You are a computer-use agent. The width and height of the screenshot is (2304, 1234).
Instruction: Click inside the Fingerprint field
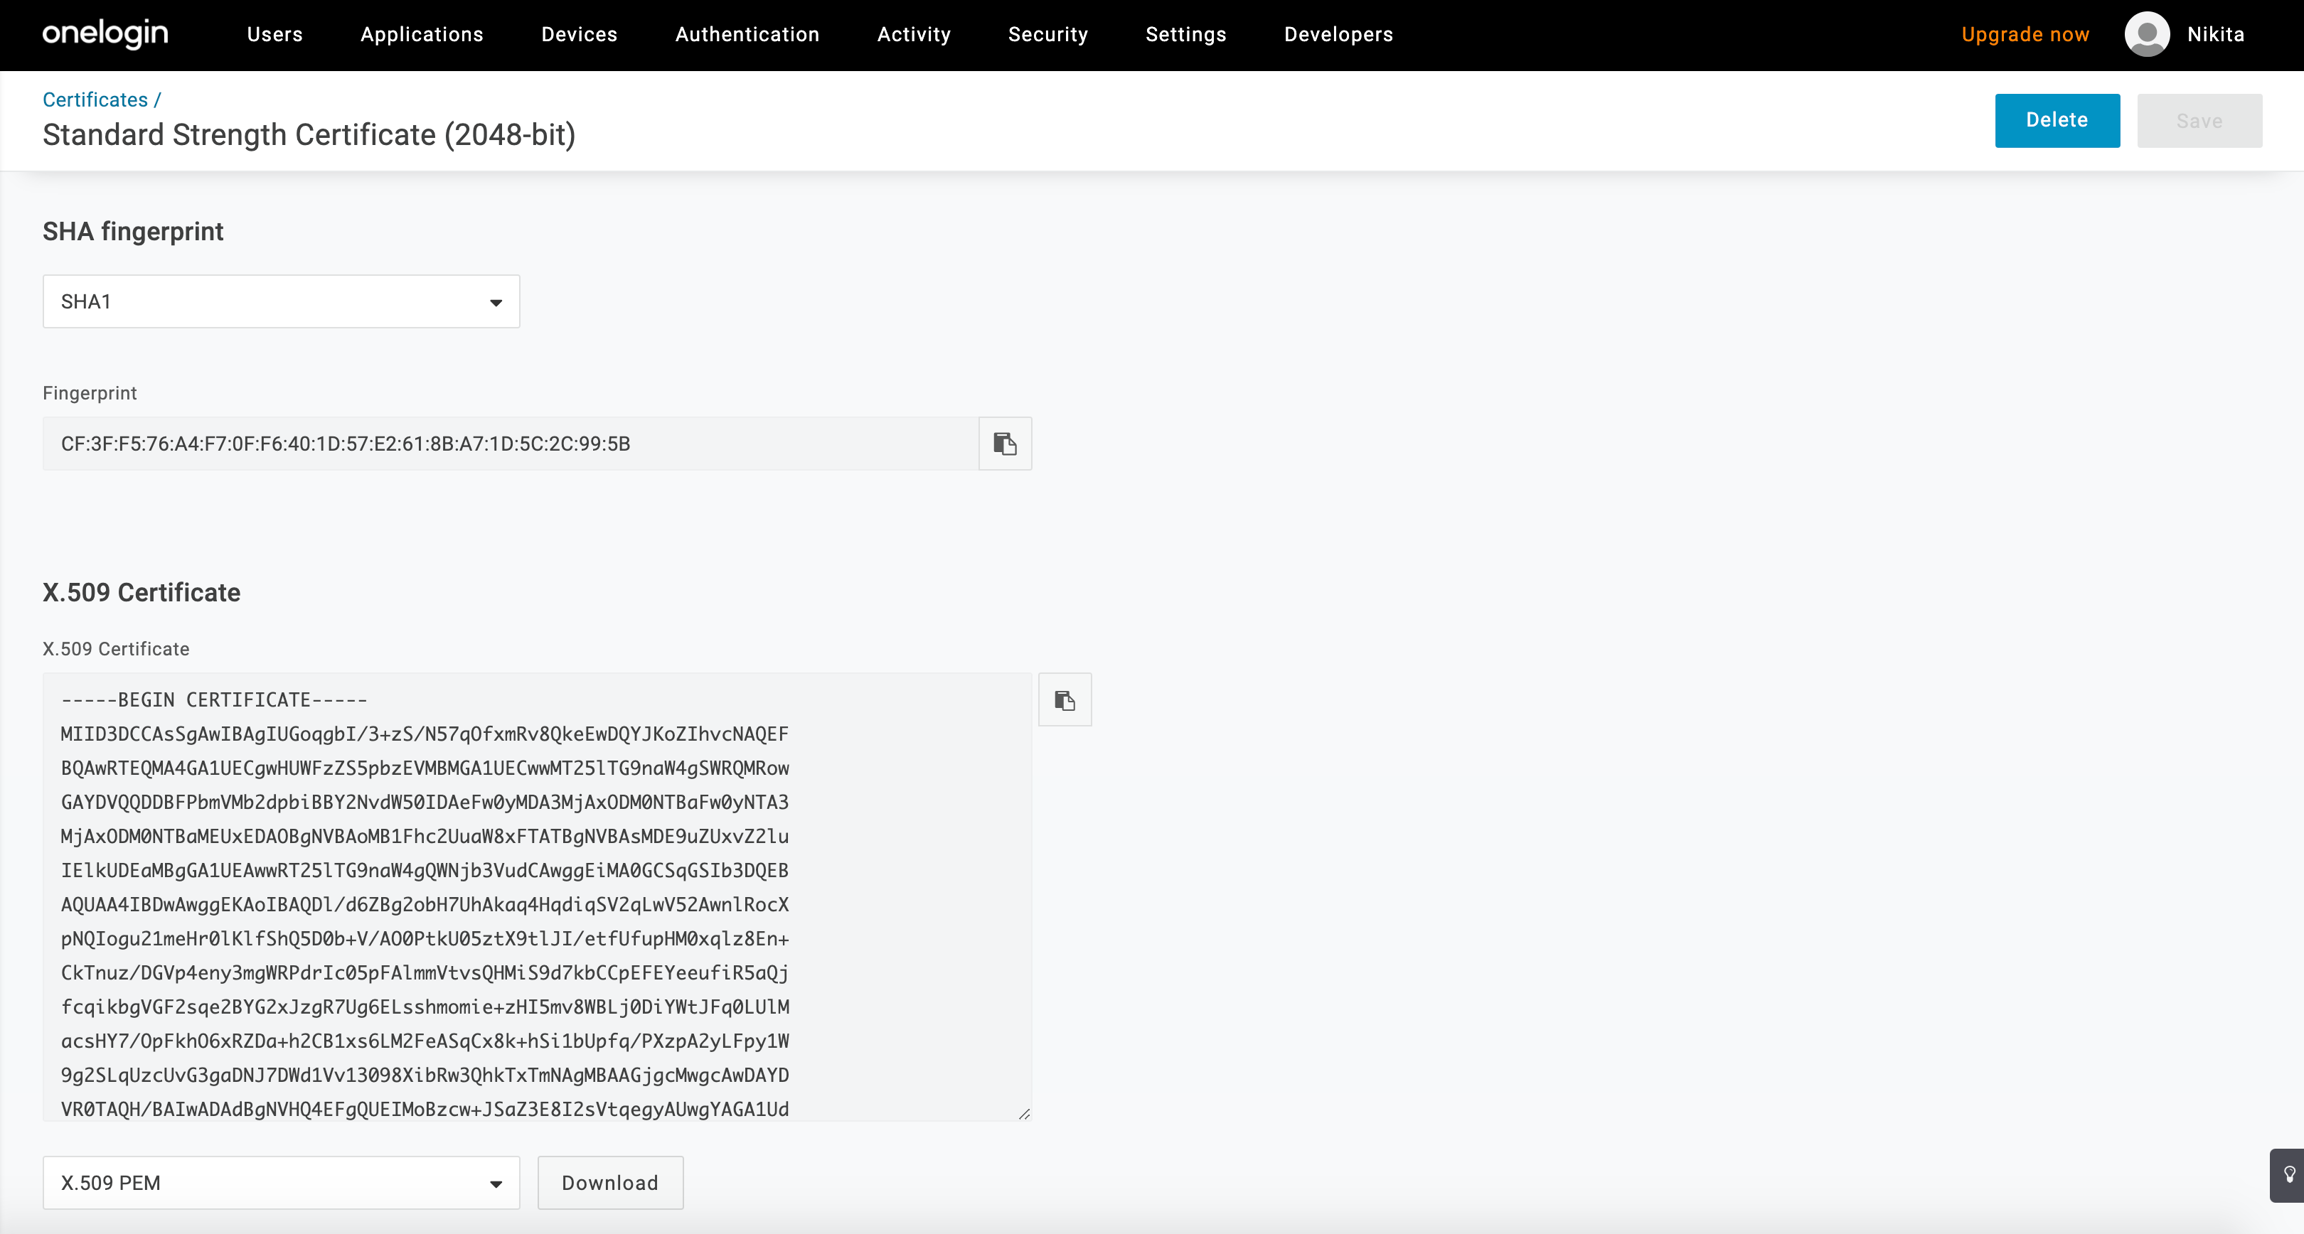coord(510,444)
